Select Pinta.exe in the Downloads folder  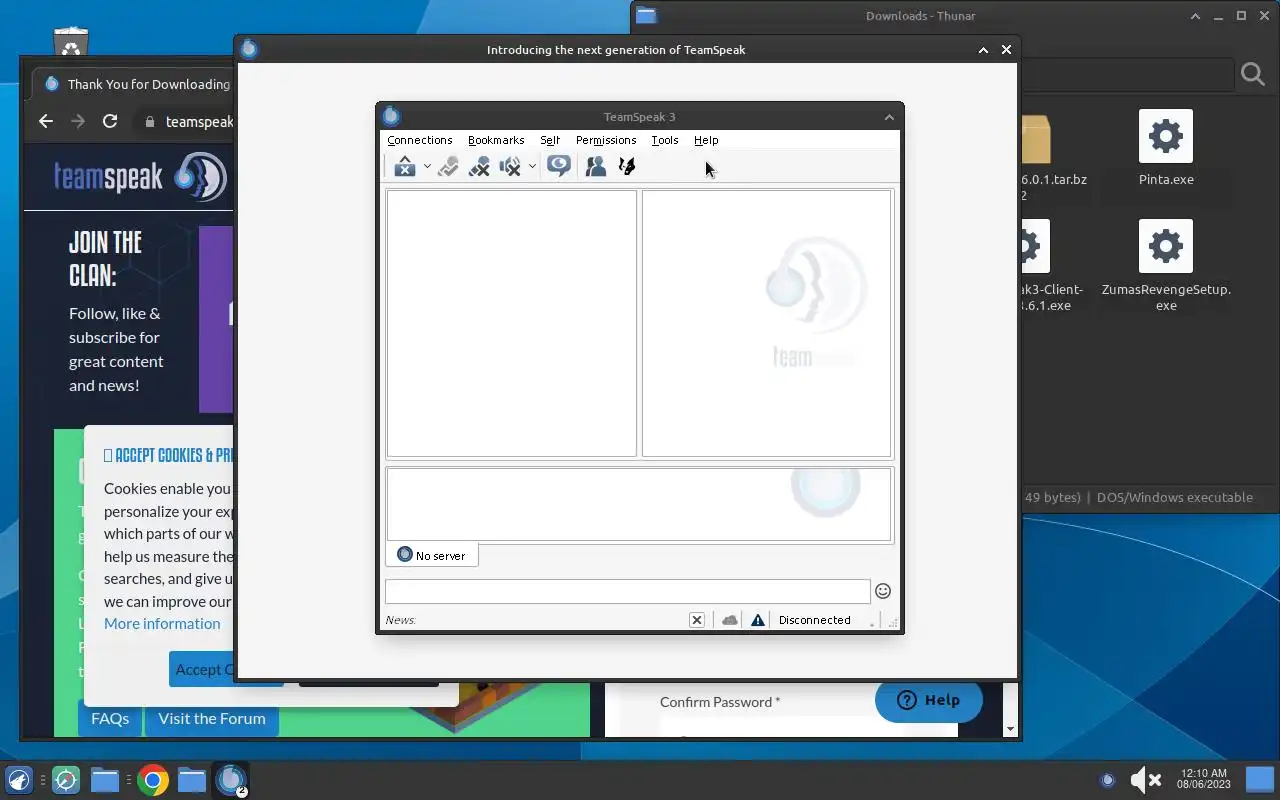pos(1166,148)
